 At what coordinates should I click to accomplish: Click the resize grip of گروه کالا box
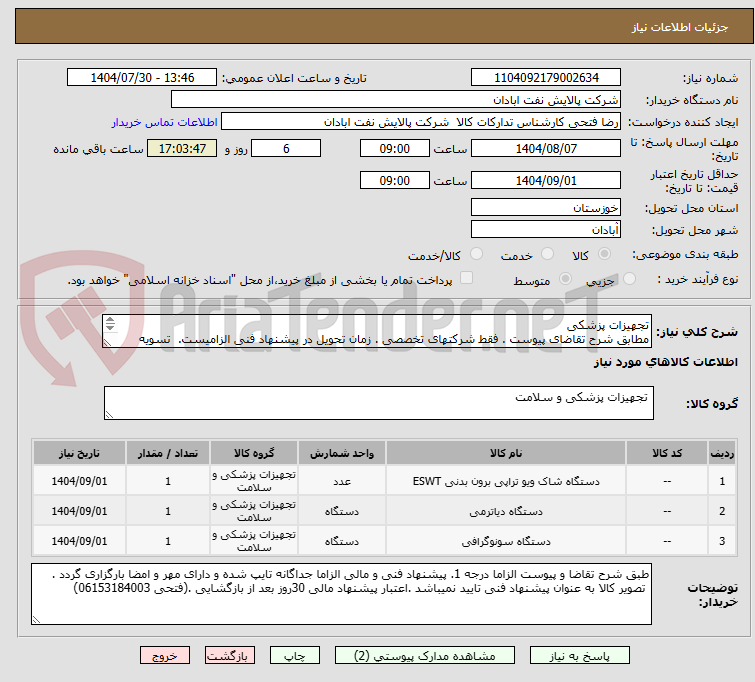click(x=109, y=415)
